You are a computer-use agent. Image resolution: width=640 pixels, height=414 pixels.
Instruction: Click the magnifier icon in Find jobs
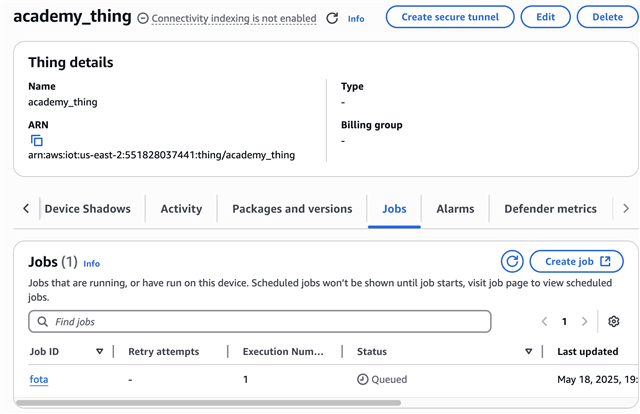pos(42,322)
